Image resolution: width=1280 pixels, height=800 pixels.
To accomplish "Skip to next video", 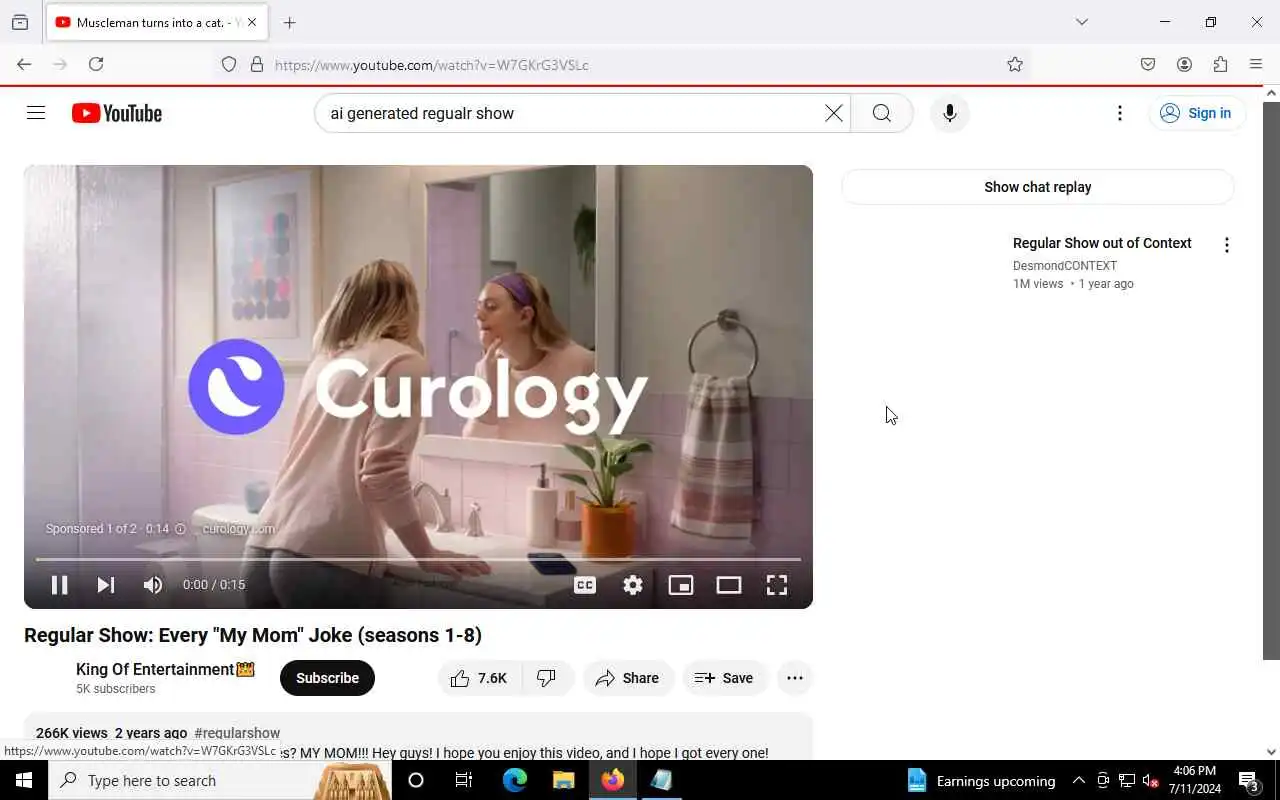I will (106, 585).
